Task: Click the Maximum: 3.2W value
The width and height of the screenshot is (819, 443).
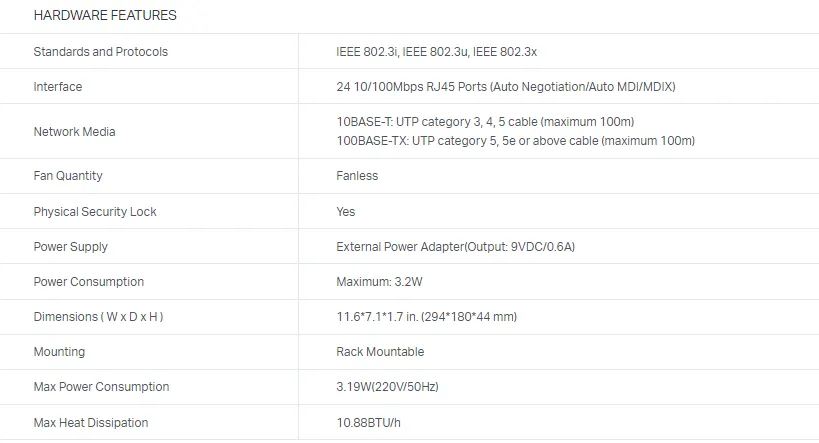Action: (x=379, y=282)
